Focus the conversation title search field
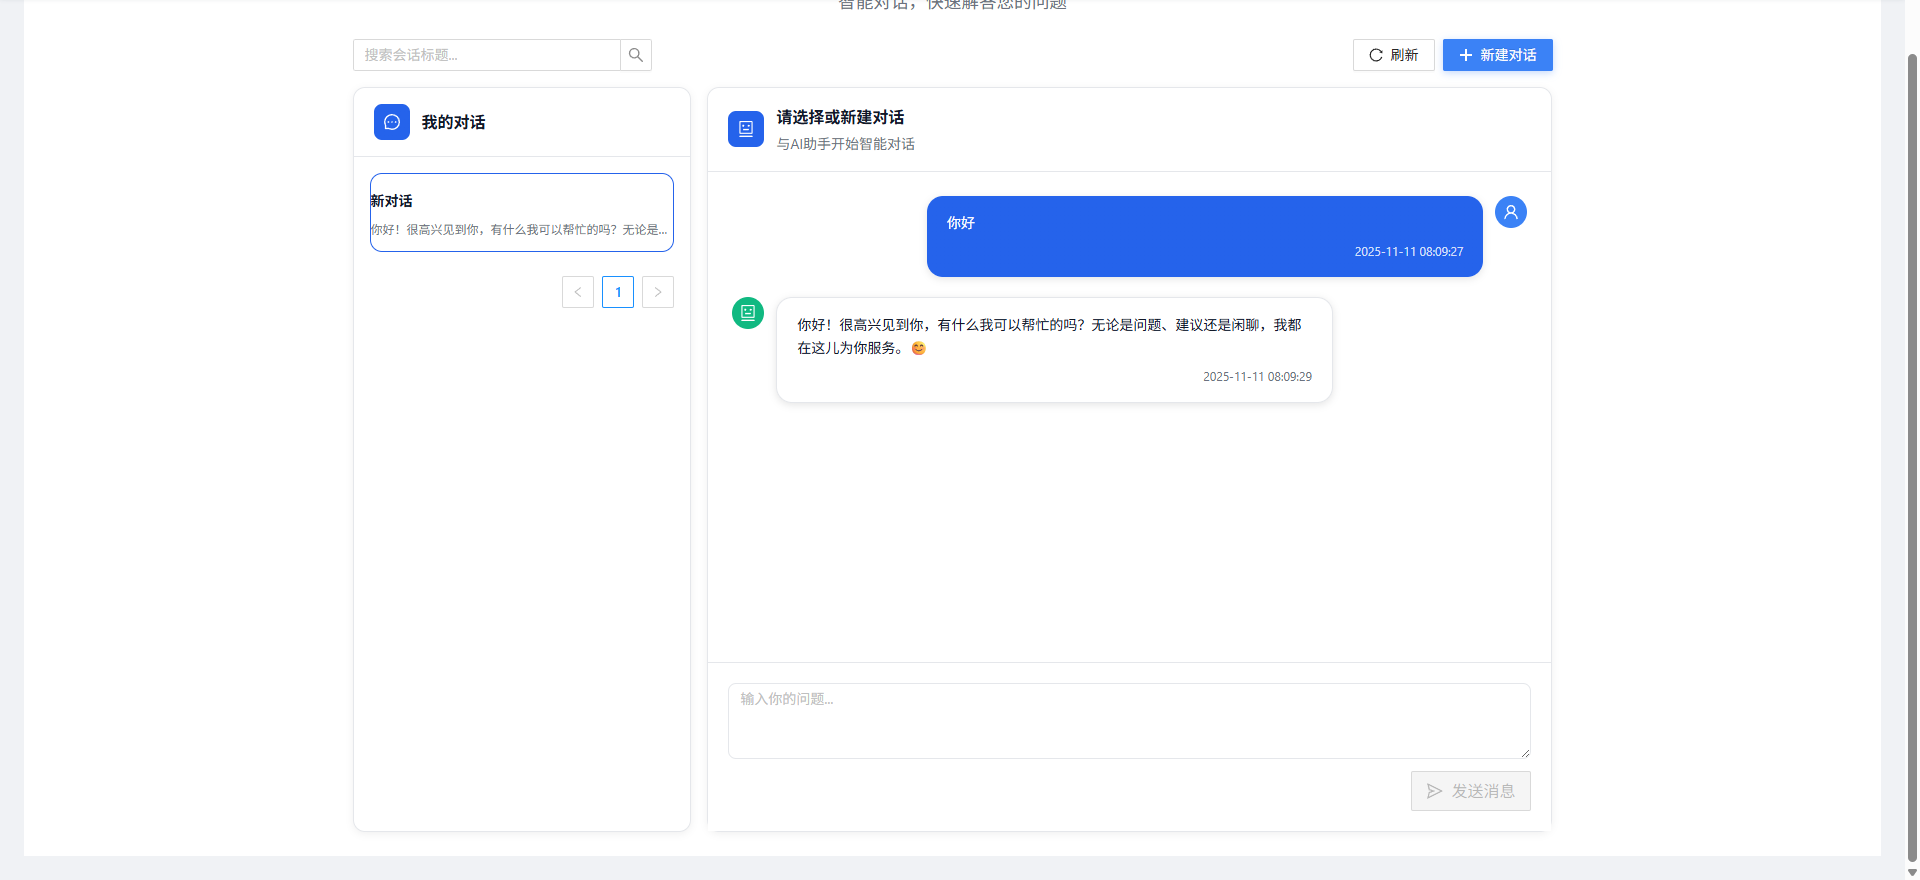 coord(487,55)
